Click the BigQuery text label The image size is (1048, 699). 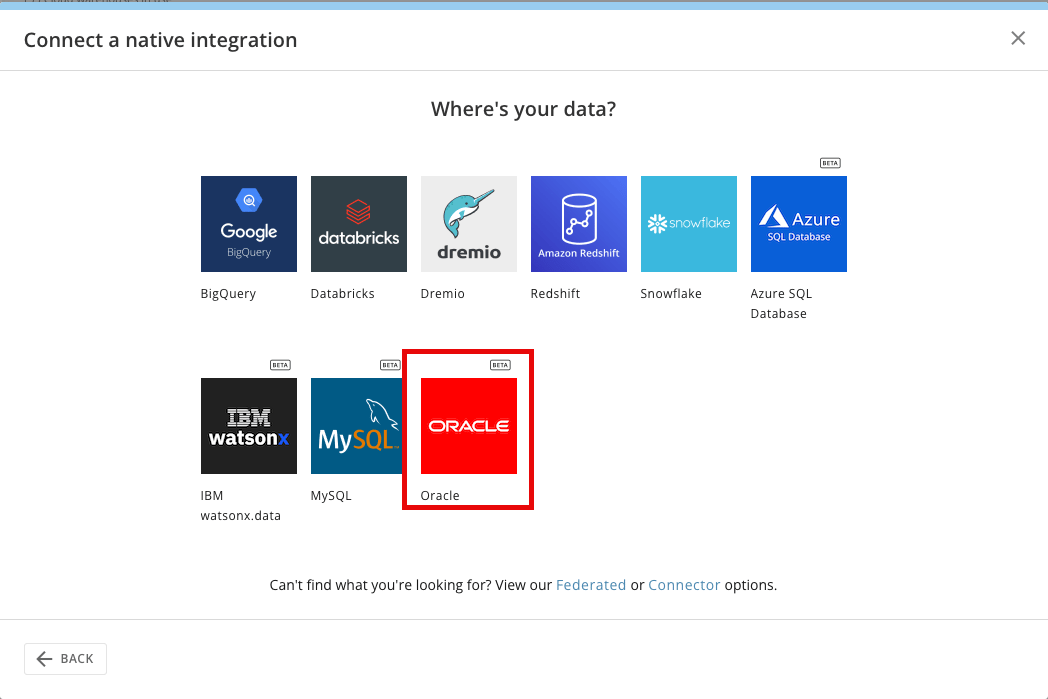pos(228,293)
